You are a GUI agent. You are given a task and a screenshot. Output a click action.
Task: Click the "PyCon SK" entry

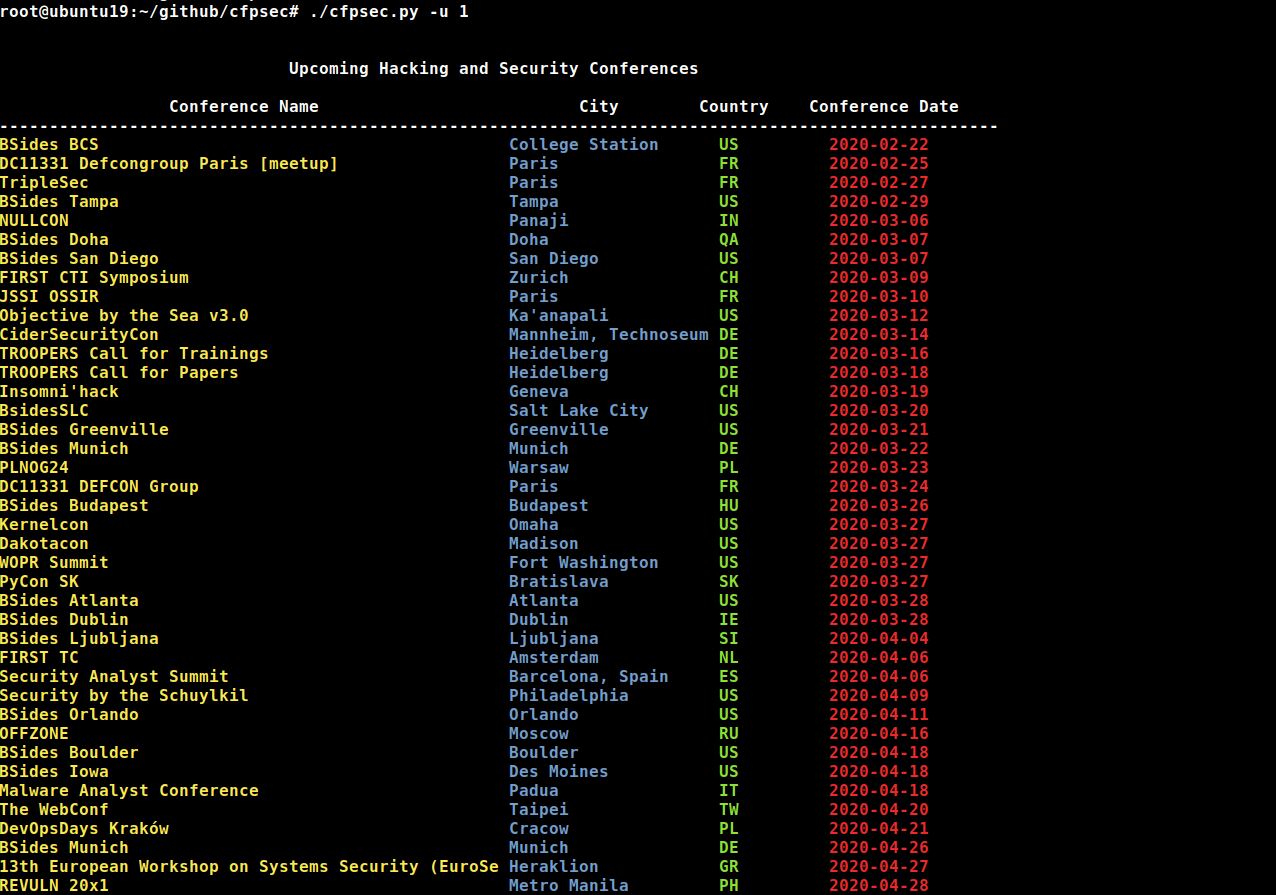coord(39,581)
